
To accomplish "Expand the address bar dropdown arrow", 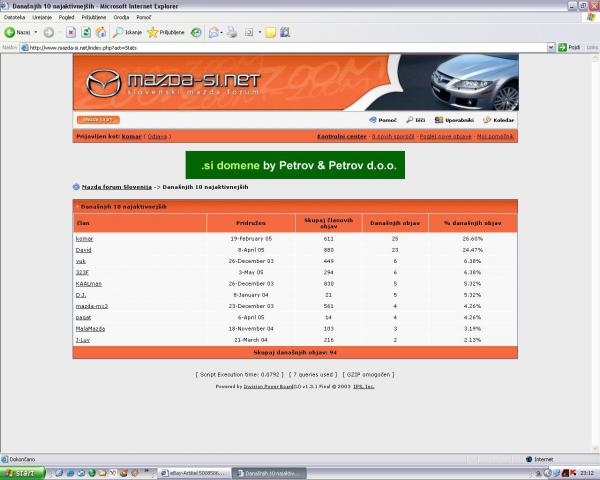I will pyautogui.click(x=550, y=47).
